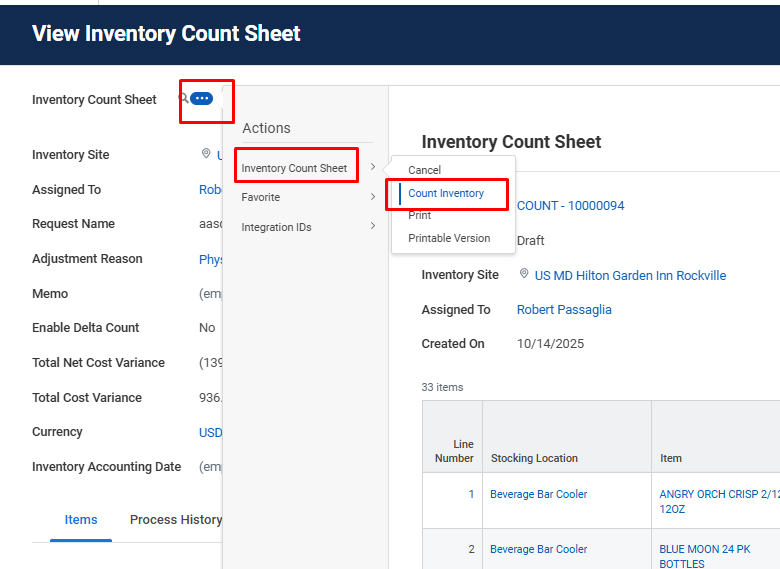The height and width of the screenshot is (569, 780).
Task: Select the Items tab
Action: (81, 520)
